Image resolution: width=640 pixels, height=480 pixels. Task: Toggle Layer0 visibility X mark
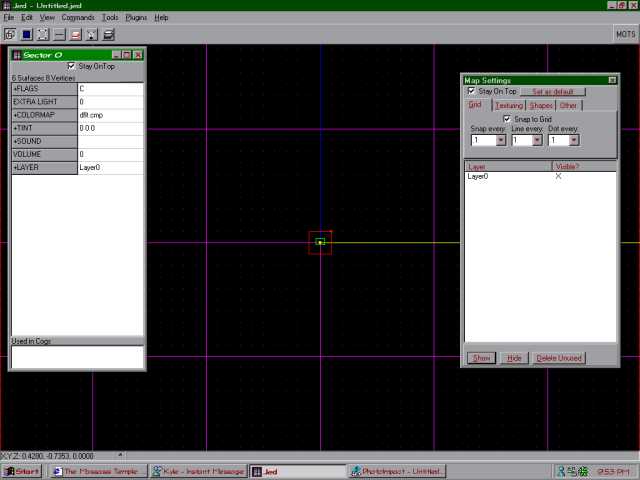click(x=558, y=176)
